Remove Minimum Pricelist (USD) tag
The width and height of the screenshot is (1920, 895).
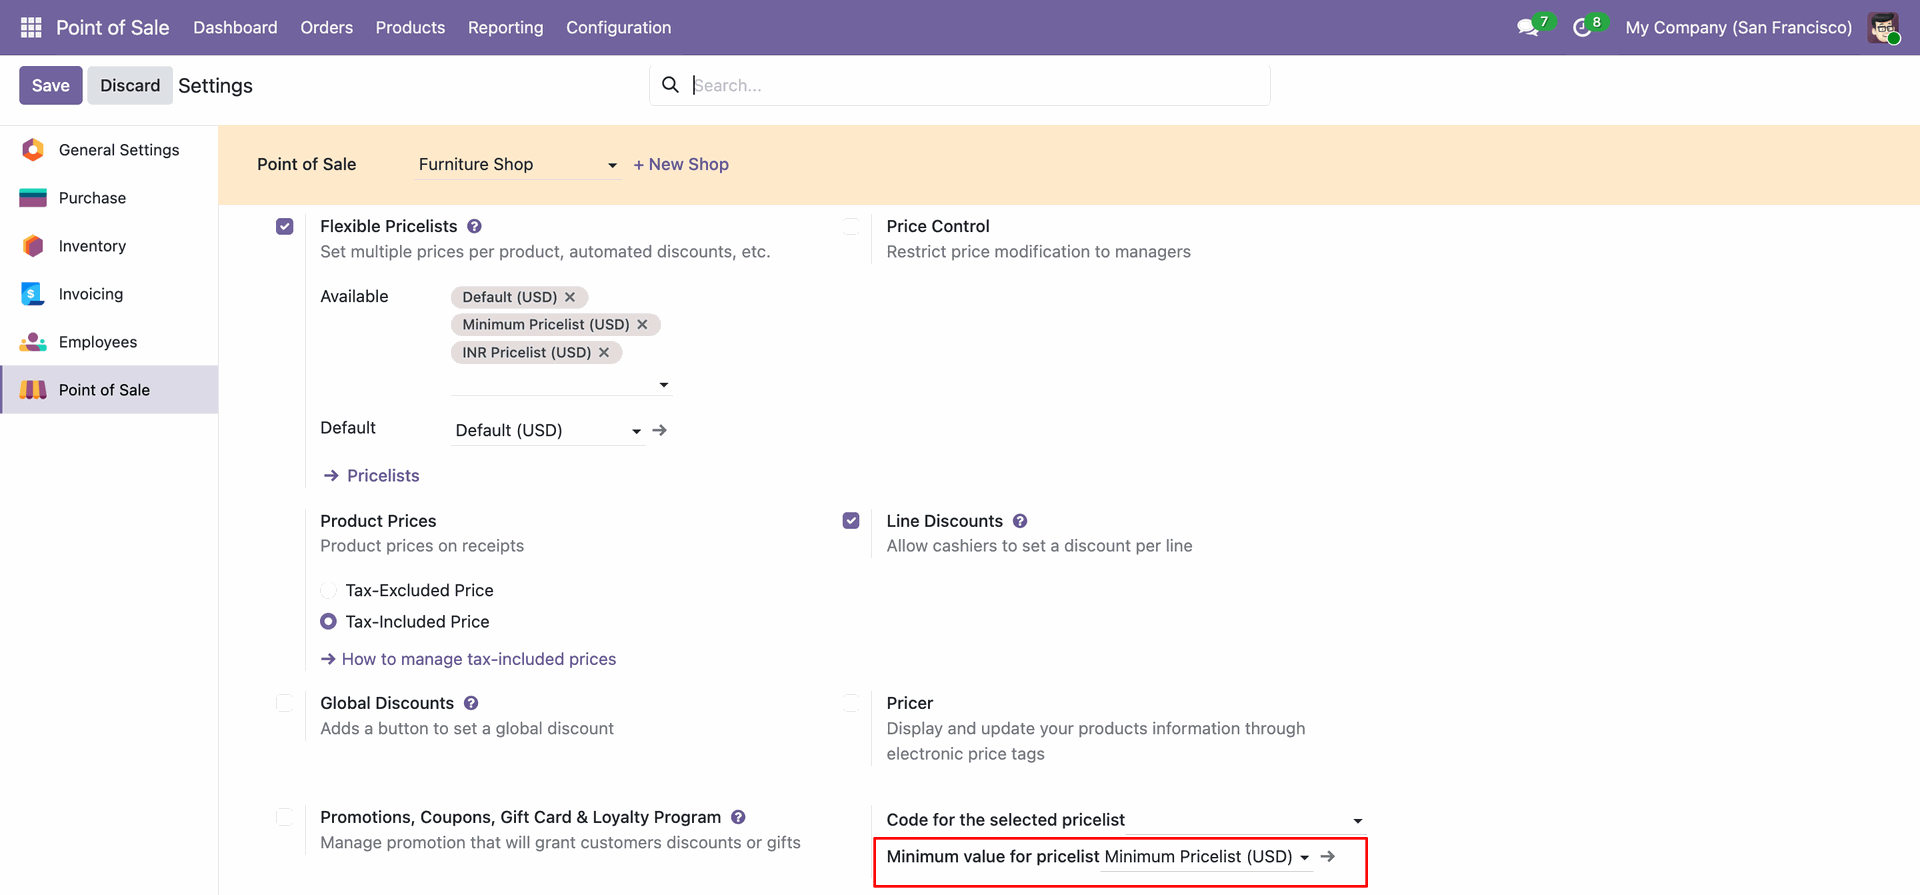[x=642, y=324]
